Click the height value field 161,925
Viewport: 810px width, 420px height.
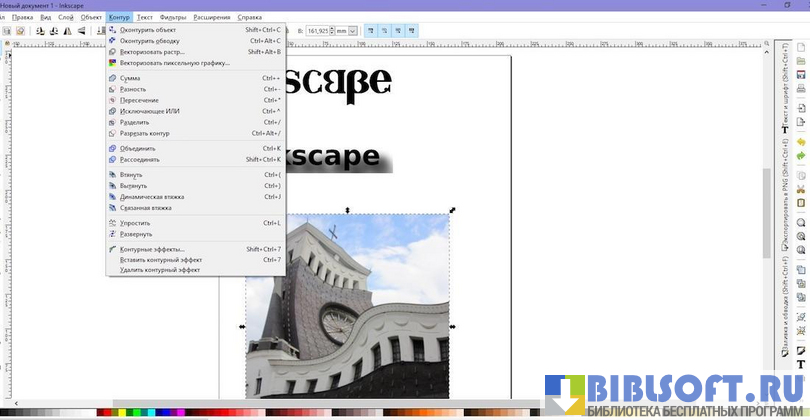(x=316, y=31)
